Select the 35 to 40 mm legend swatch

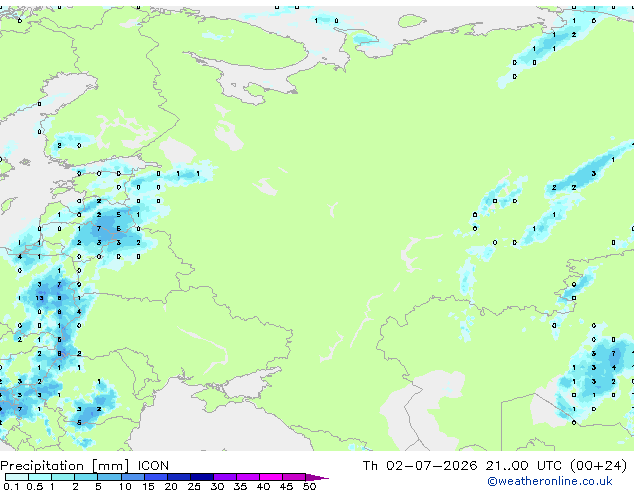pos(247,477)
